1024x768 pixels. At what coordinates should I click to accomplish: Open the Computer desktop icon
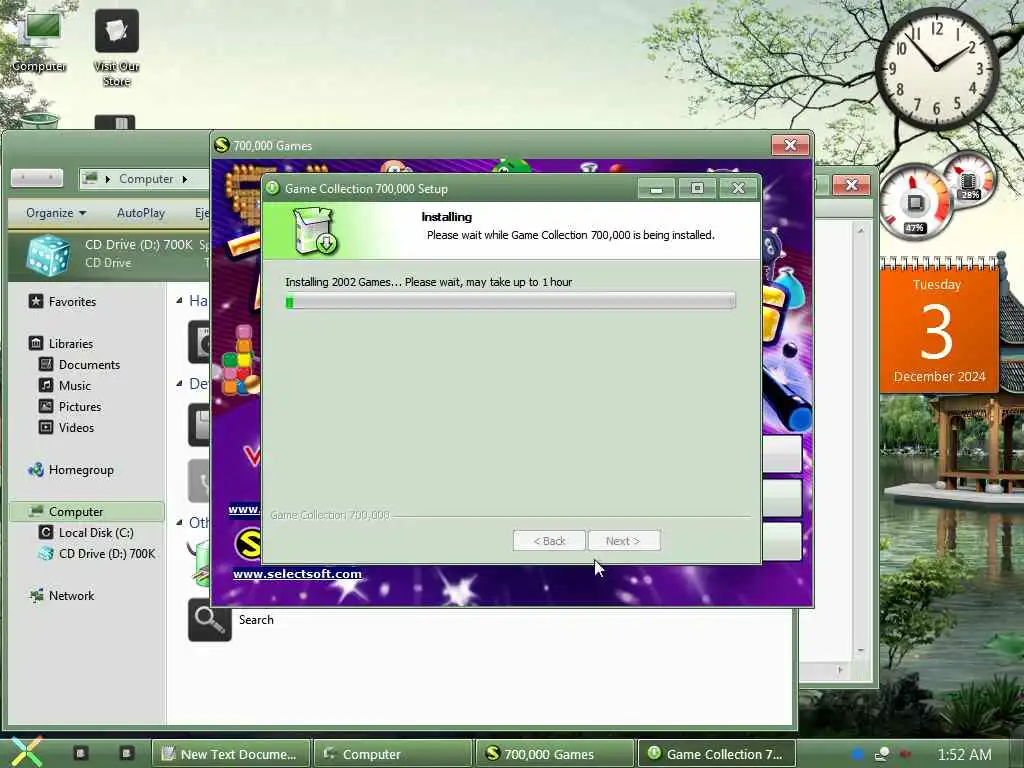pos(39,40)
